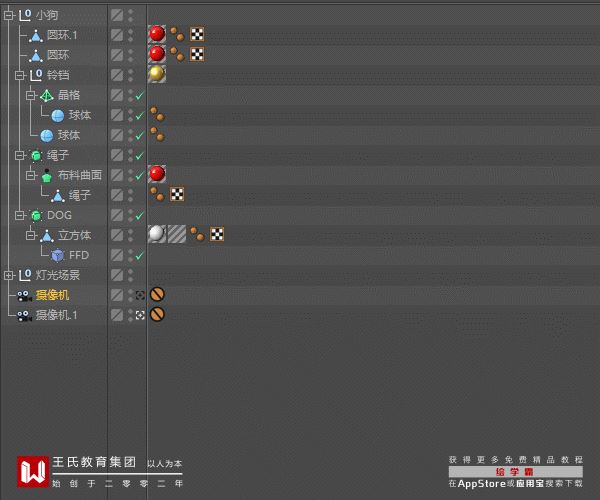Click layer swatch for 摄像机 row
Image resolution: width=600 pixels, height=500 pixels.
(x=117, y=295)
